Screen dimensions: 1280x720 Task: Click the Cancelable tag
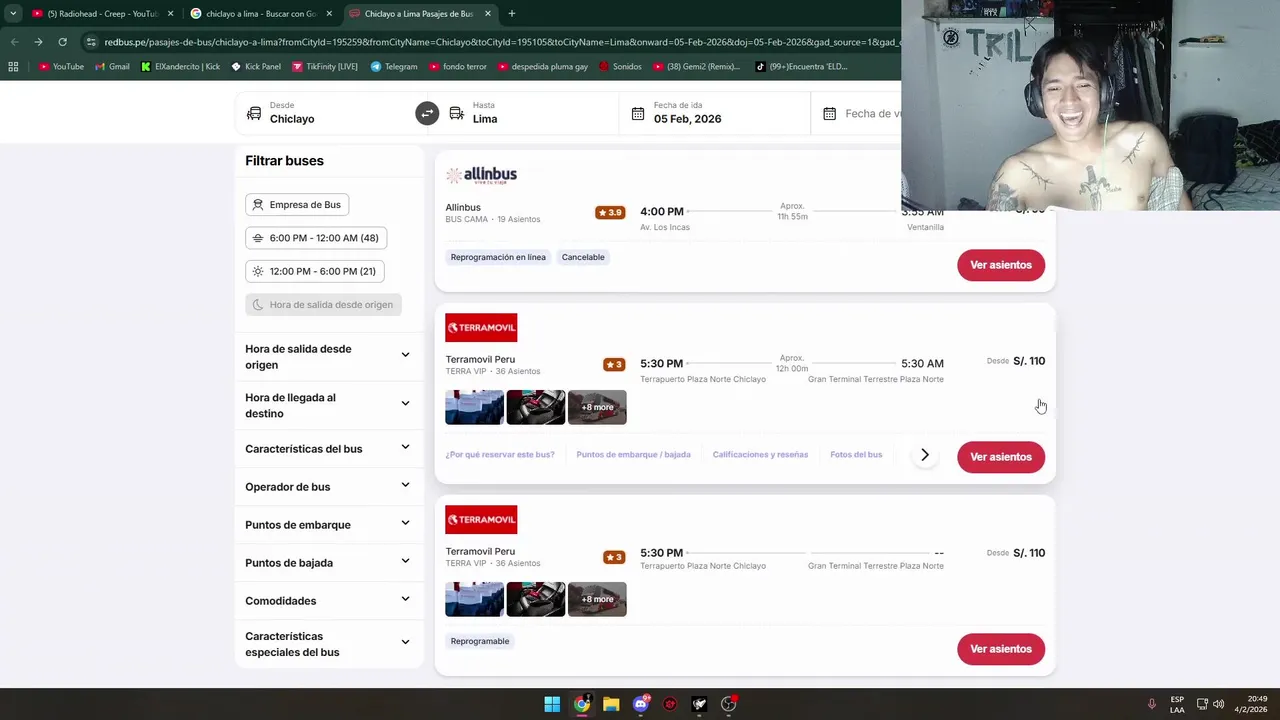pyautogui.click(x=583, y=257)
